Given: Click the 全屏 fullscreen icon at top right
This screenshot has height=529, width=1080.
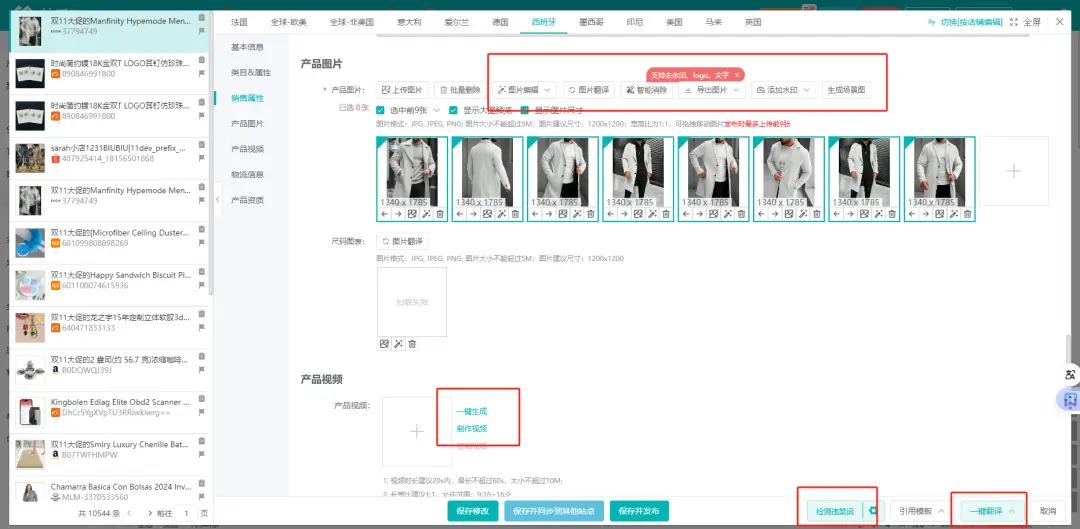Looking at the screenshot, I should tap(1014, 22).
